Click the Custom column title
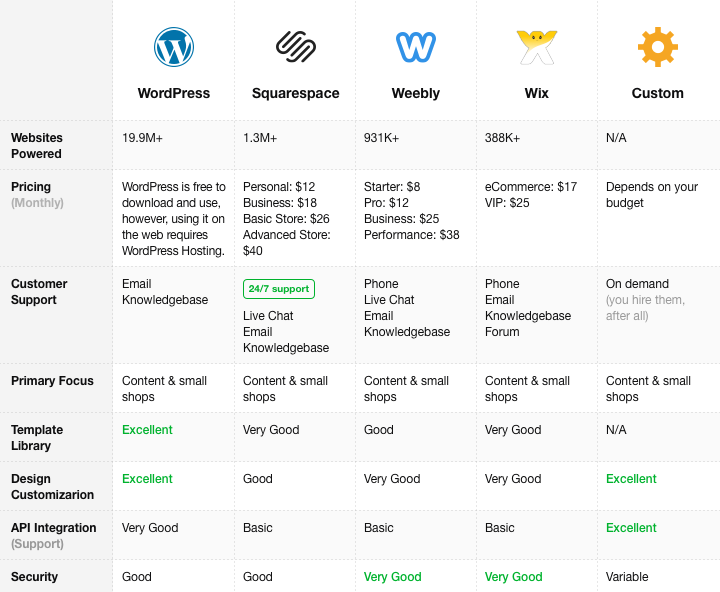 coord(657,93)
